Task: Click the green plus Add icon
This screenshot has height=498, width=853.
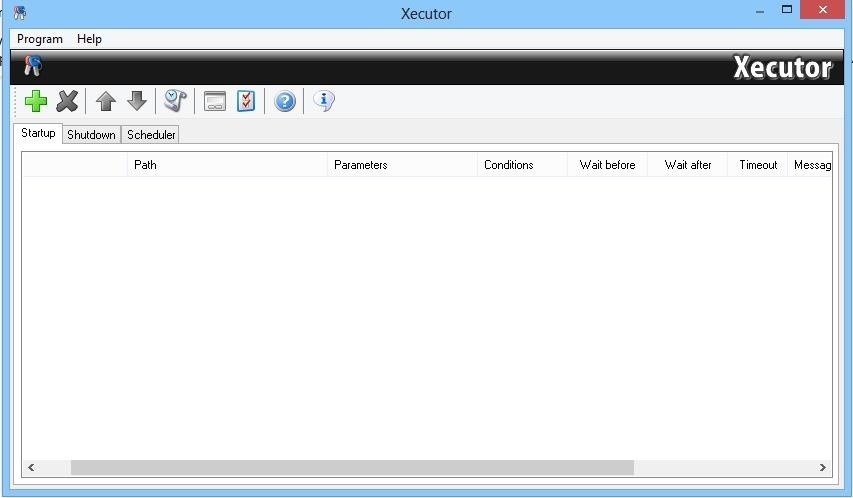Action: coord(36,101)
